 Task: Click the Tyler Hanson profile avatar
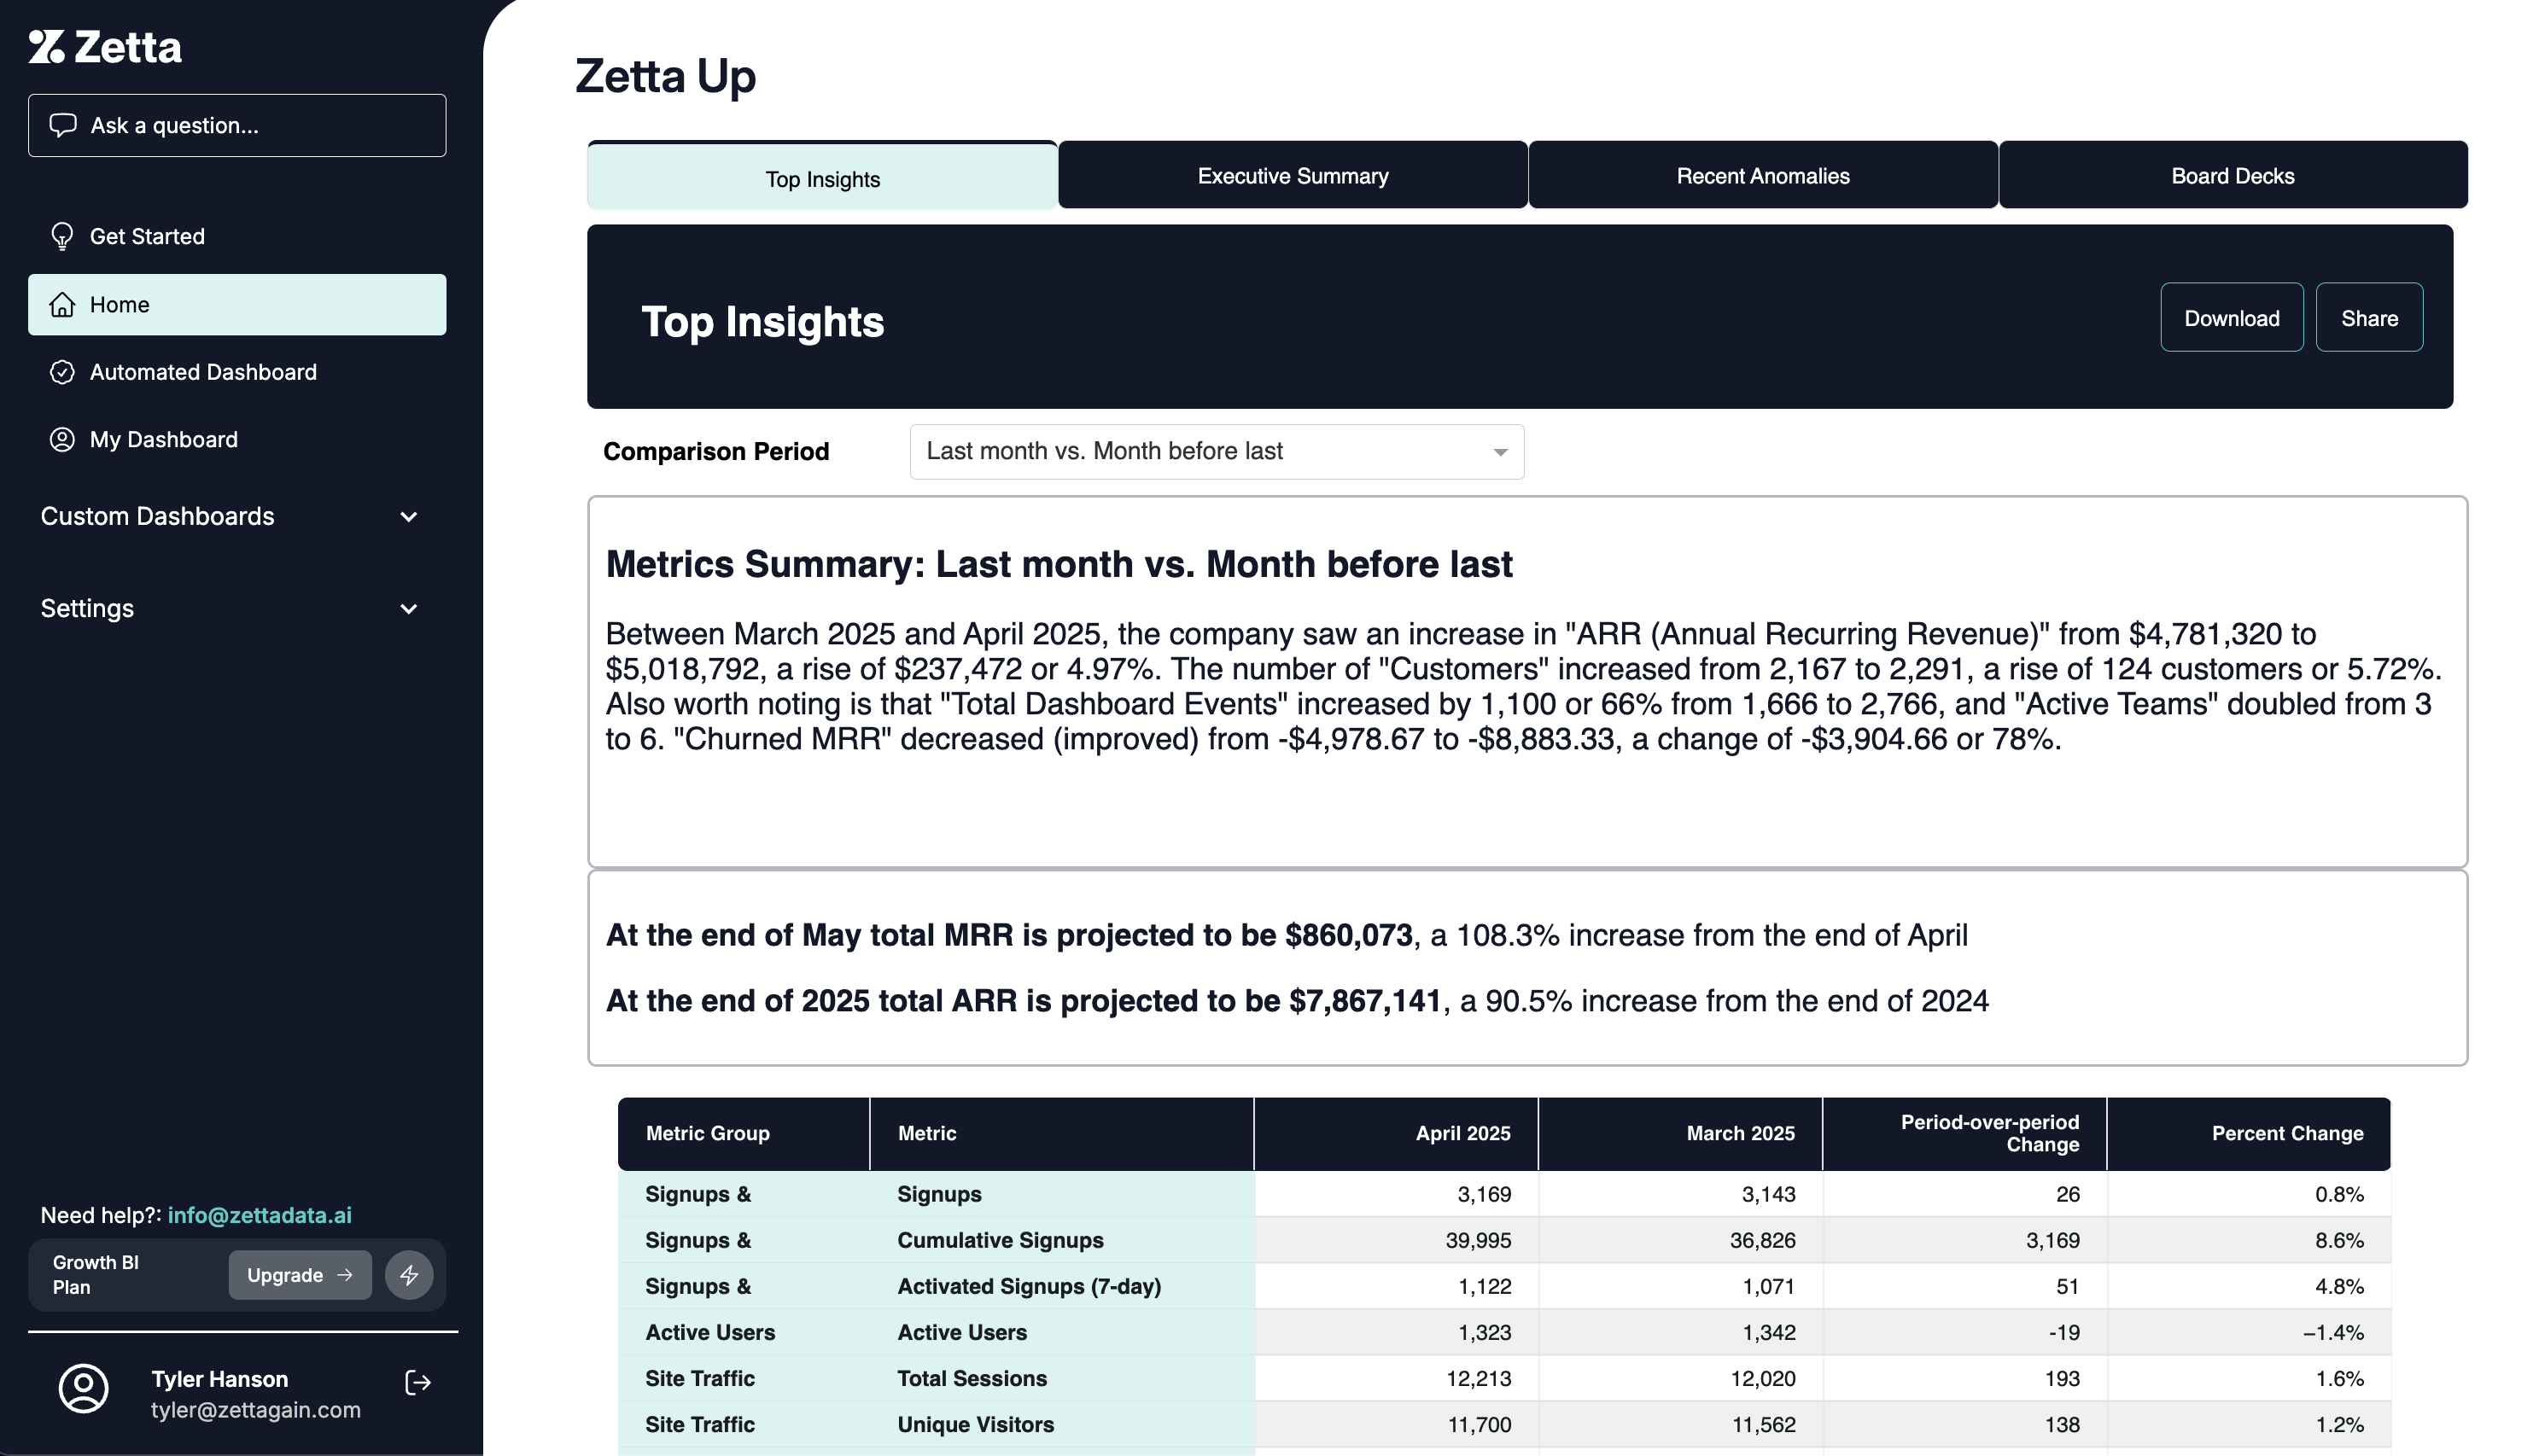[x=84, y=1389]
